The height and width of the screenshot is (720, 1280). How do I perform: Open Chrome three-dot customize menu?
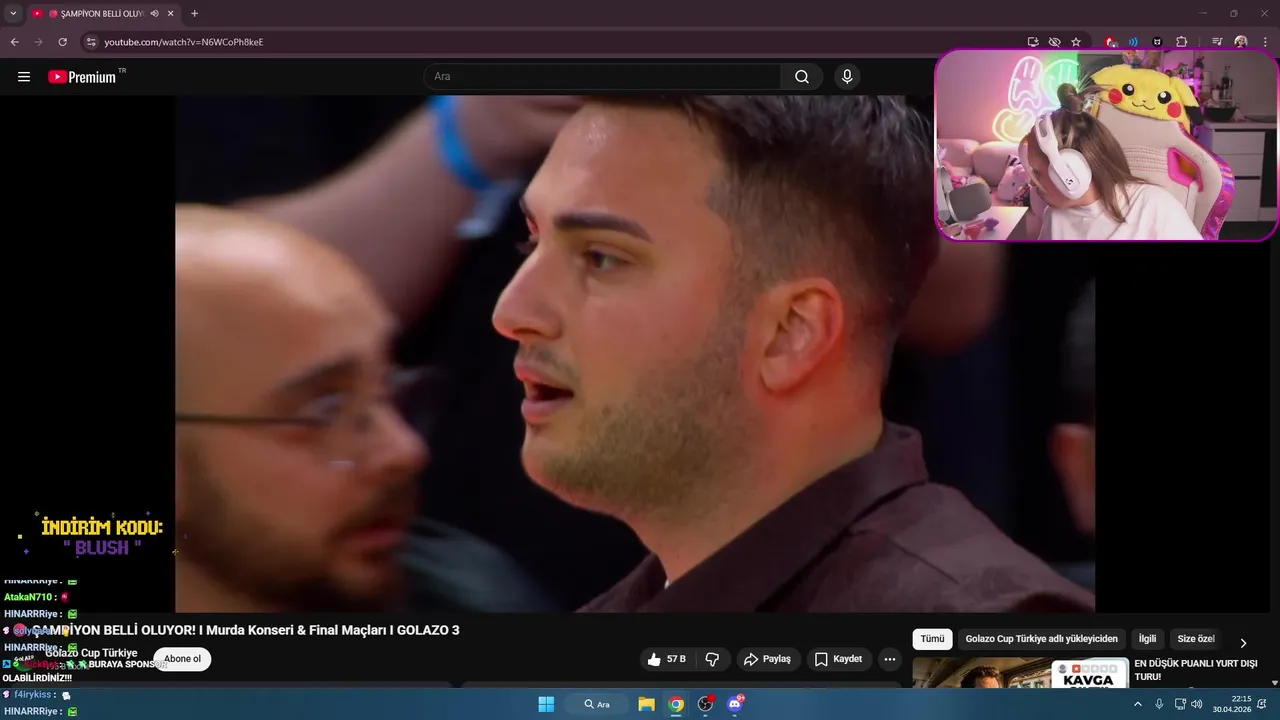(x=1265, y=42)
